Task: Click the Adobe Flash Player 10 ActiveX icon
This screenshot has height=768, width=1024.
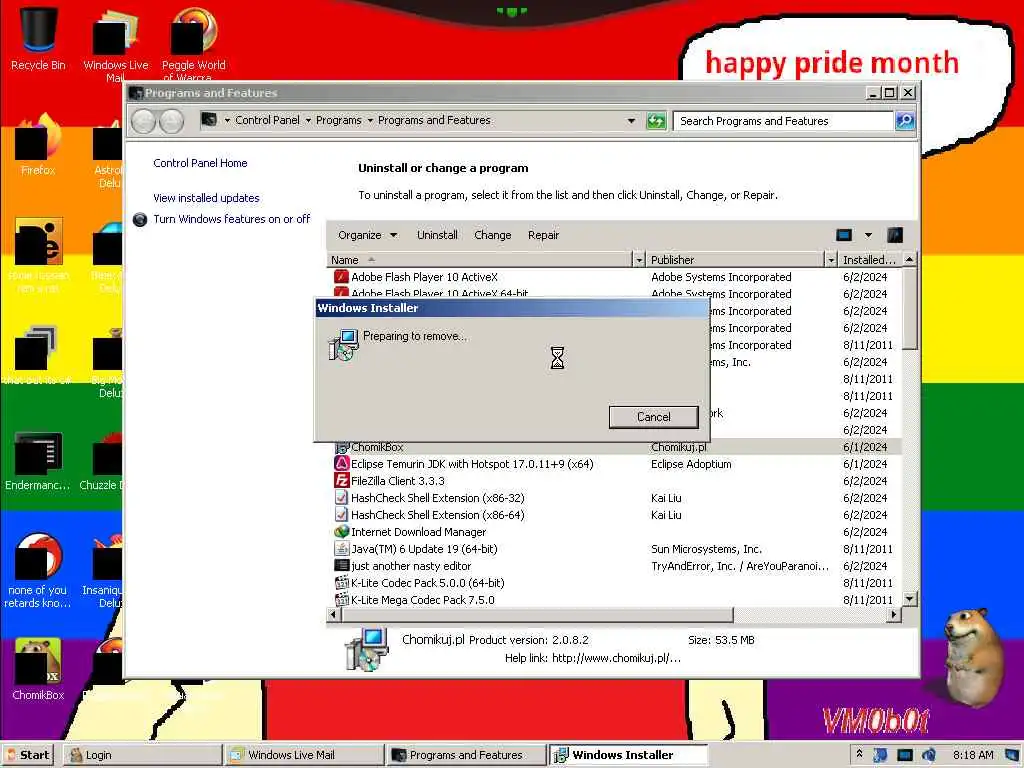Action: (x=341, y=277)
